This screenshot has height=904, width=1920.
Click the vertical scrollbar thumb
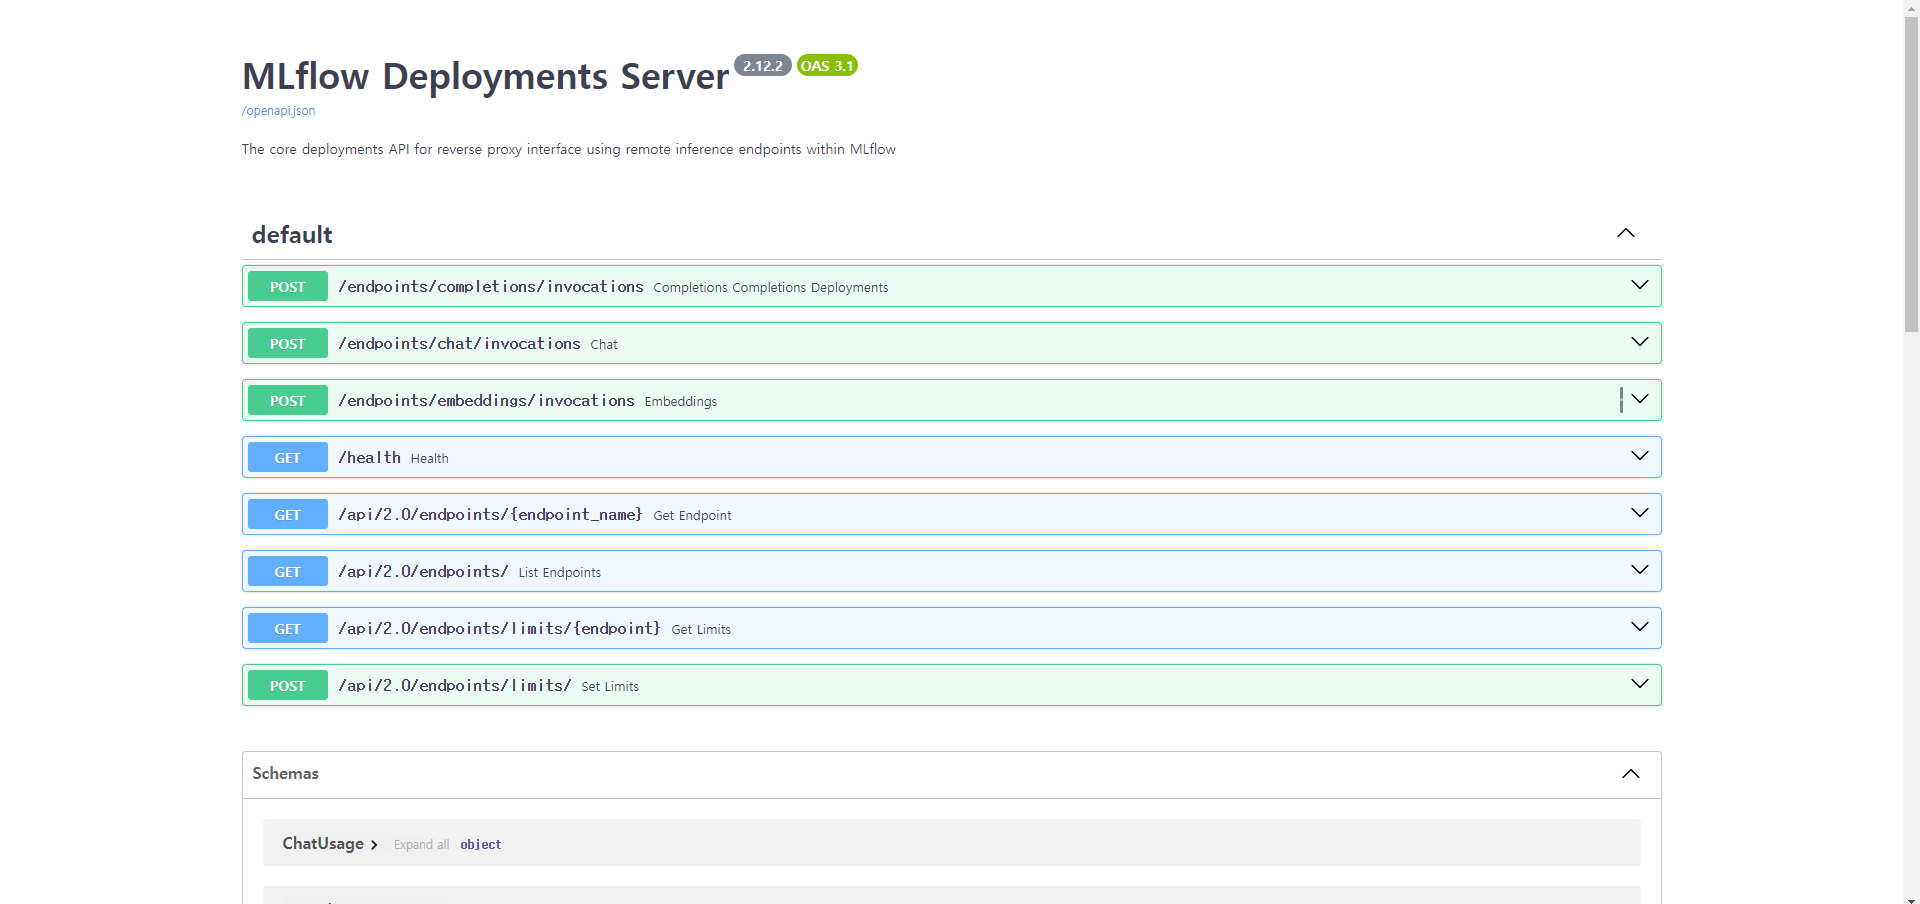pyautogui.click(x=1911, y=173)
